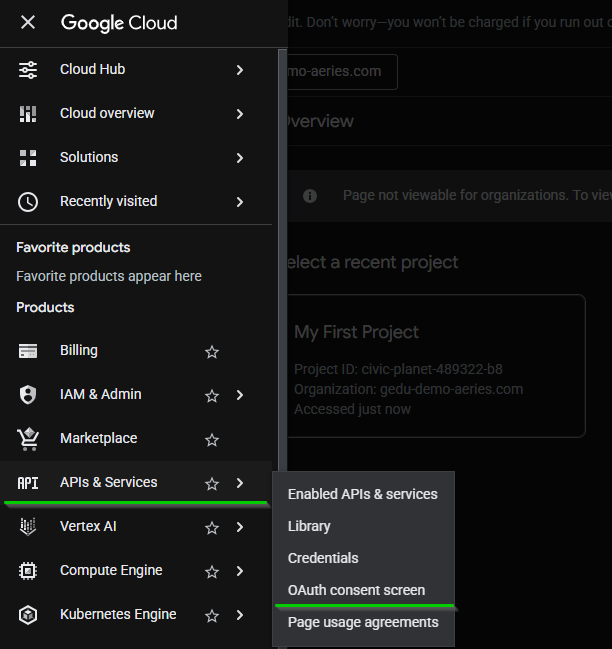This screenshot has height=649, width=612.
Task: Open Vertex AI
Action: click(136, 526)
